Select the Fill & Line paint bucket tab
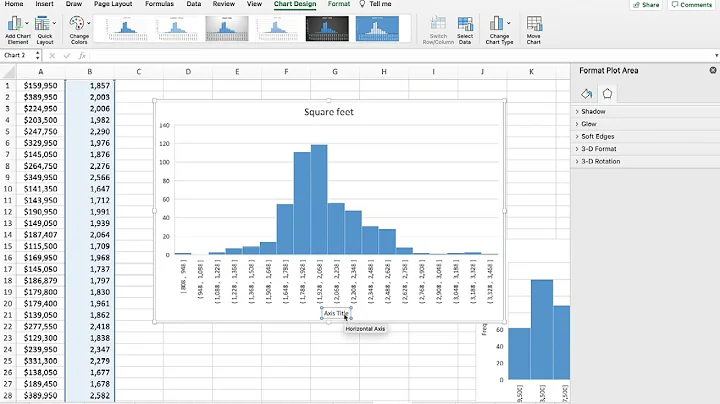The image size is (720, 404). pos(586,94)
